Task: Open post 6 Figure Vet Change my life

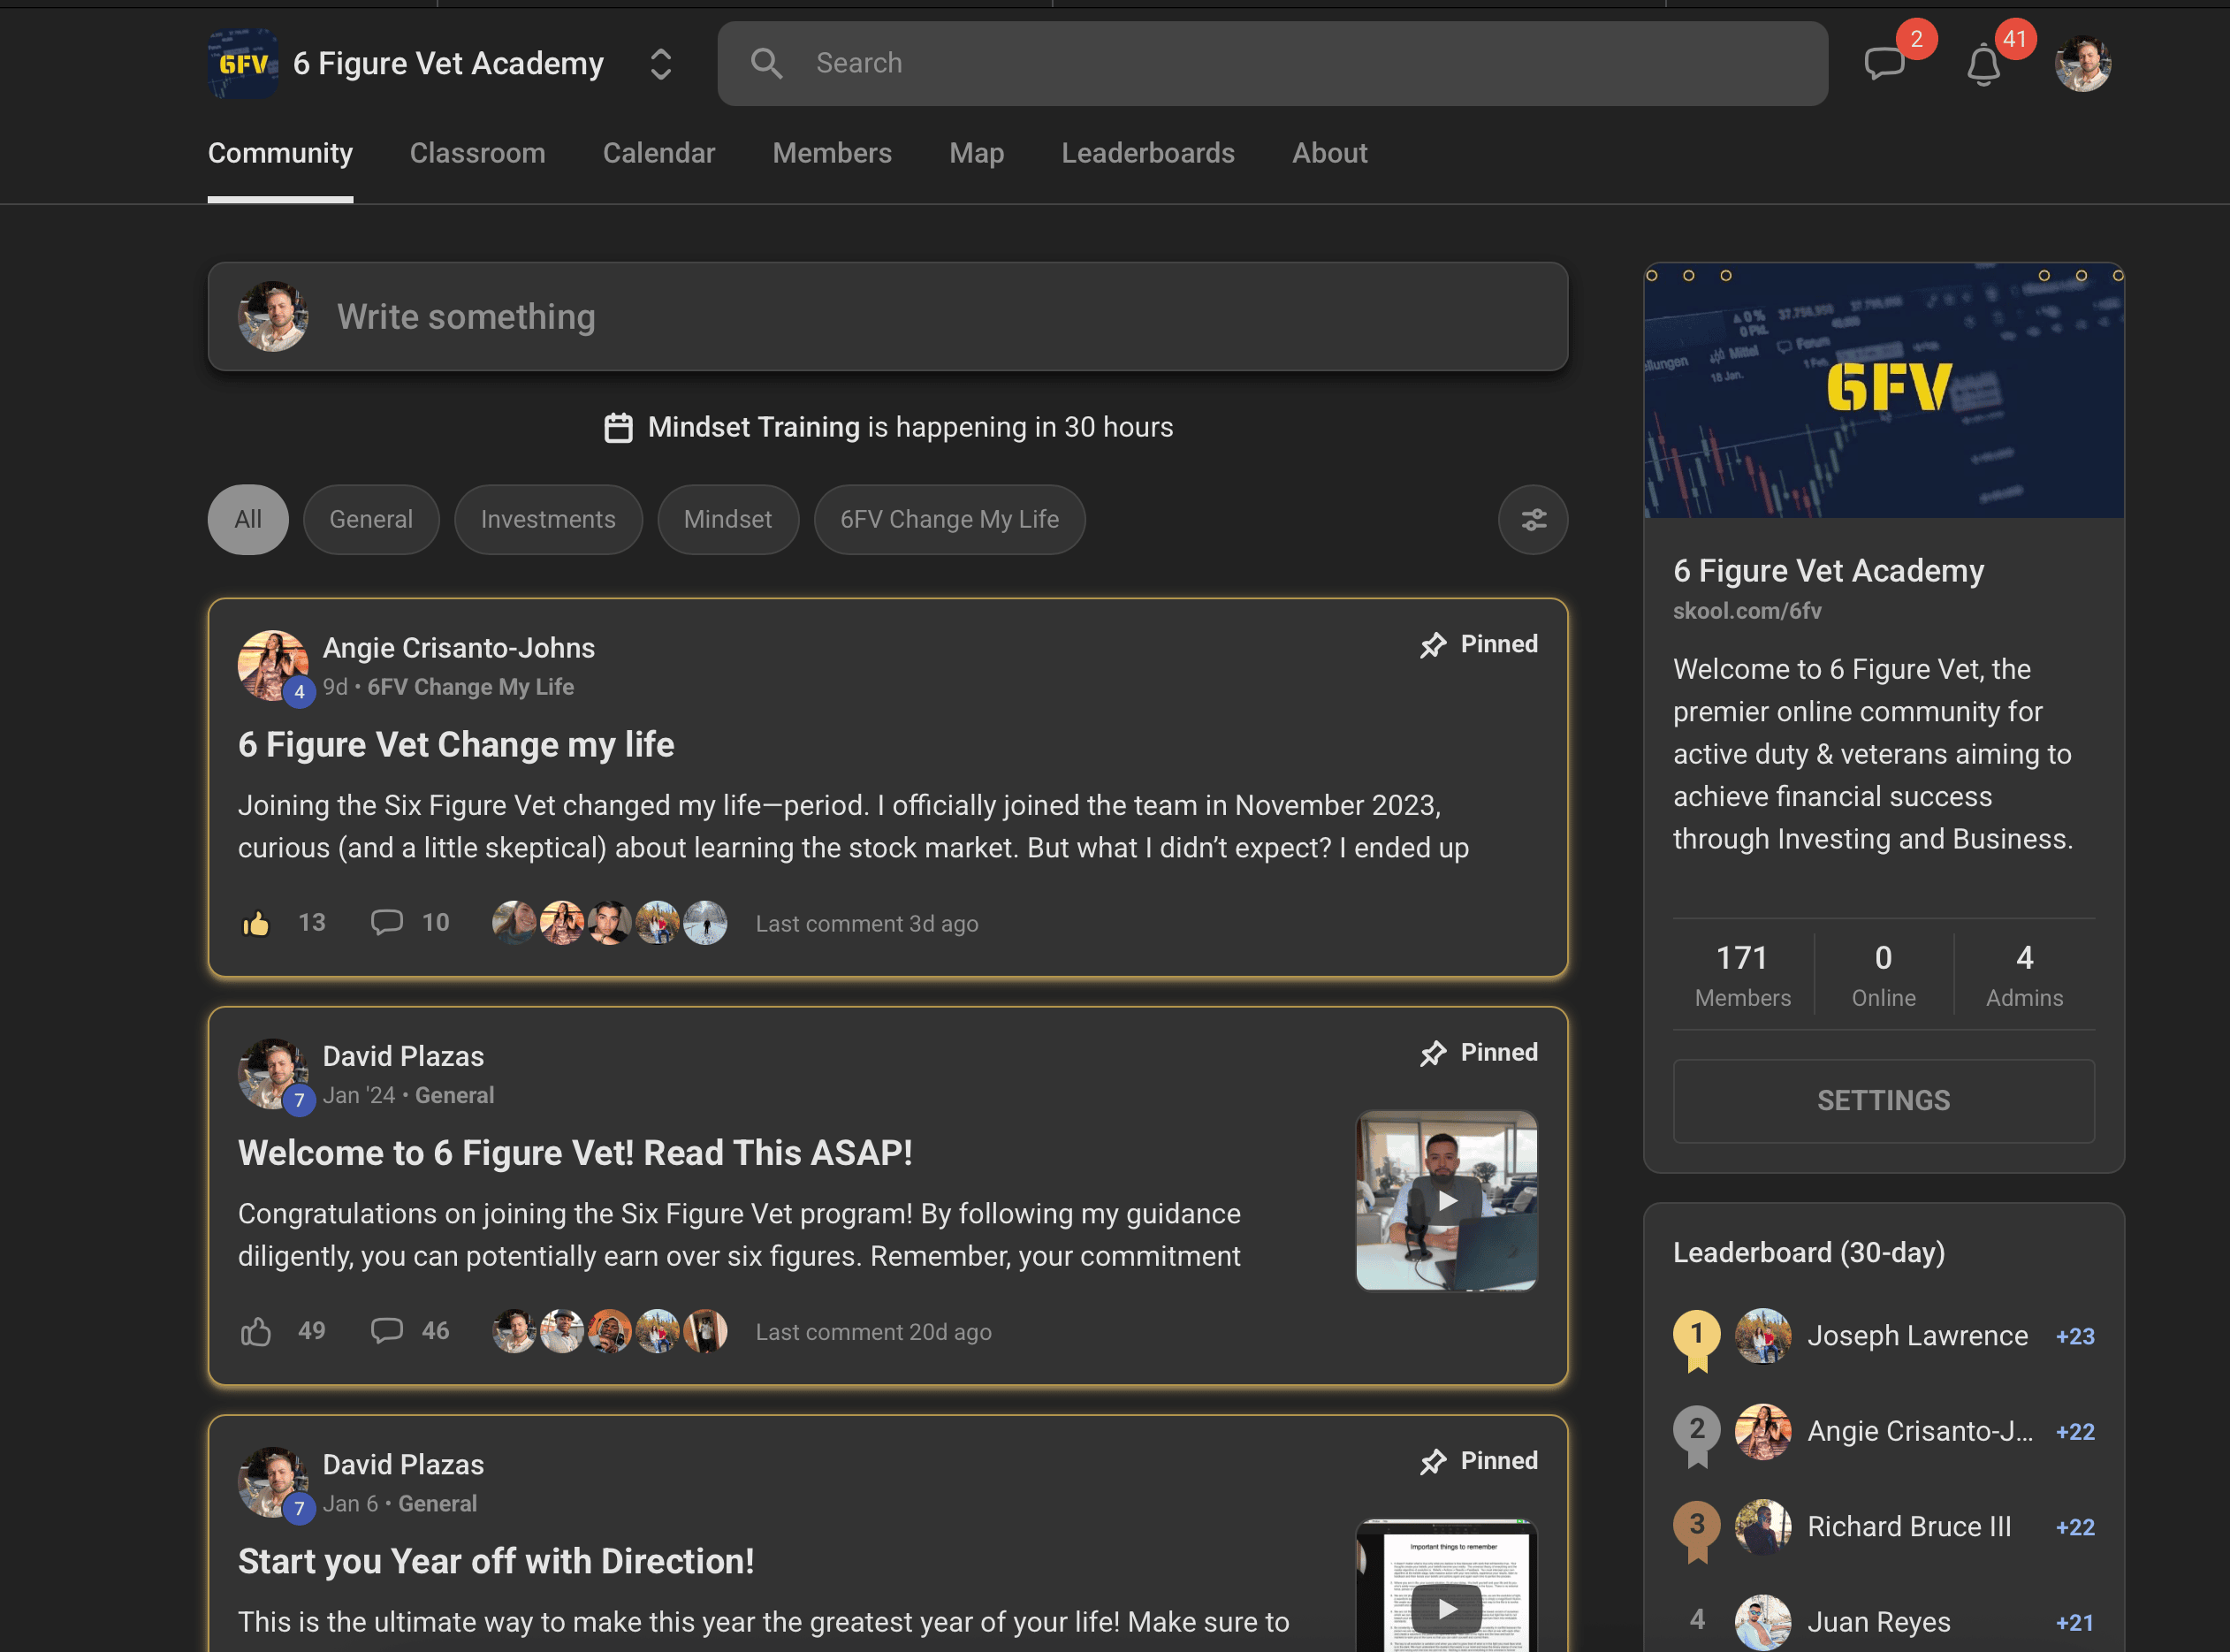Action: [x=456, y=745]
